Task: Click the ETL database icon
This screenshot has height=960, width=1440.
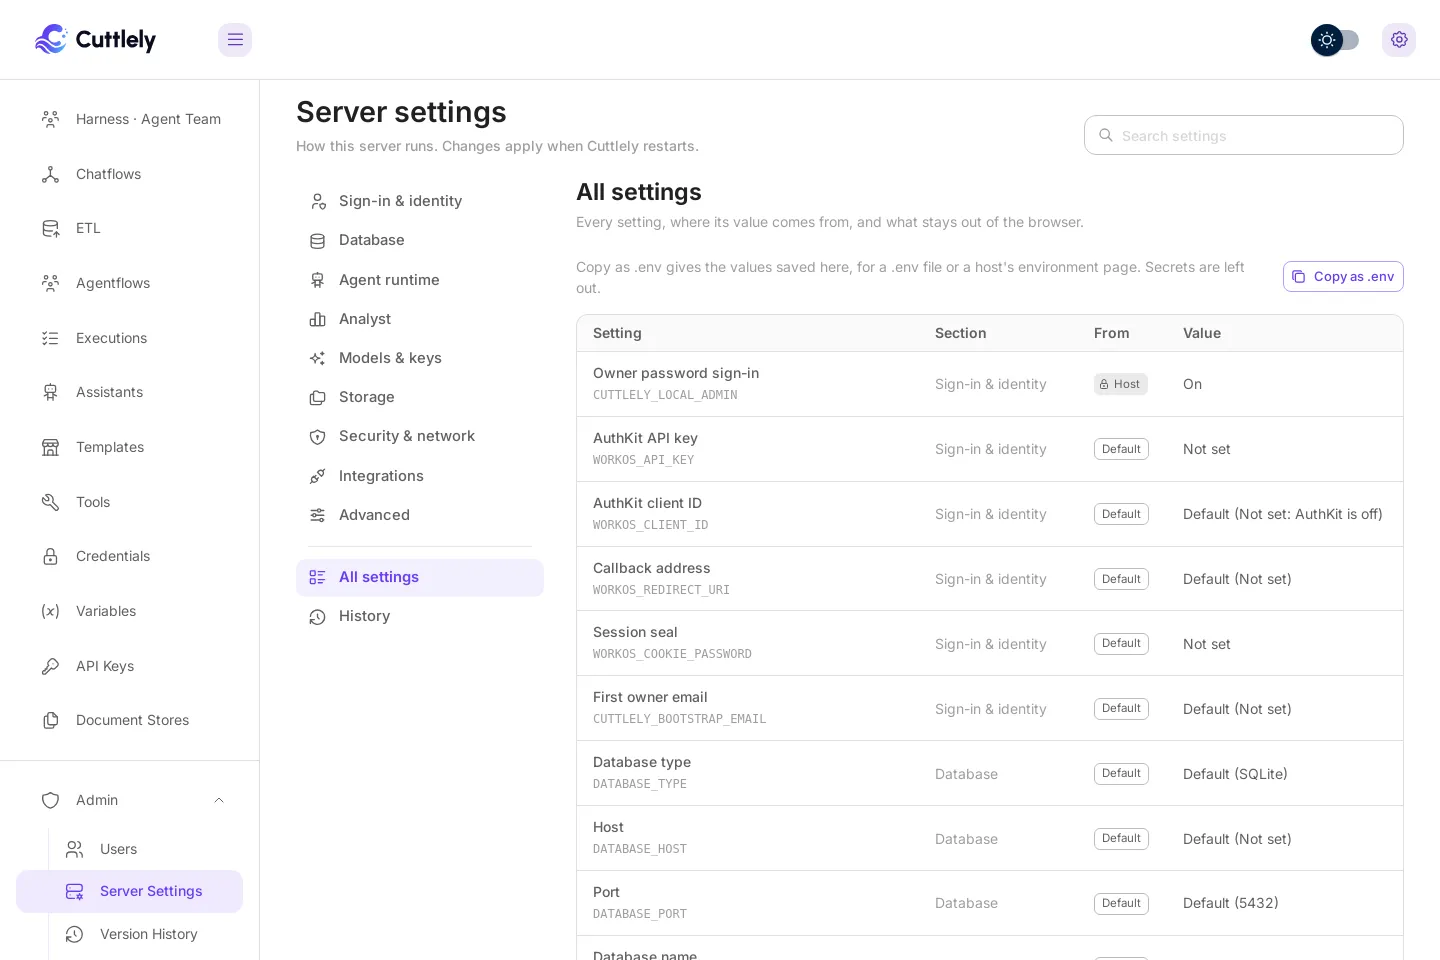Action: point(50,228)
